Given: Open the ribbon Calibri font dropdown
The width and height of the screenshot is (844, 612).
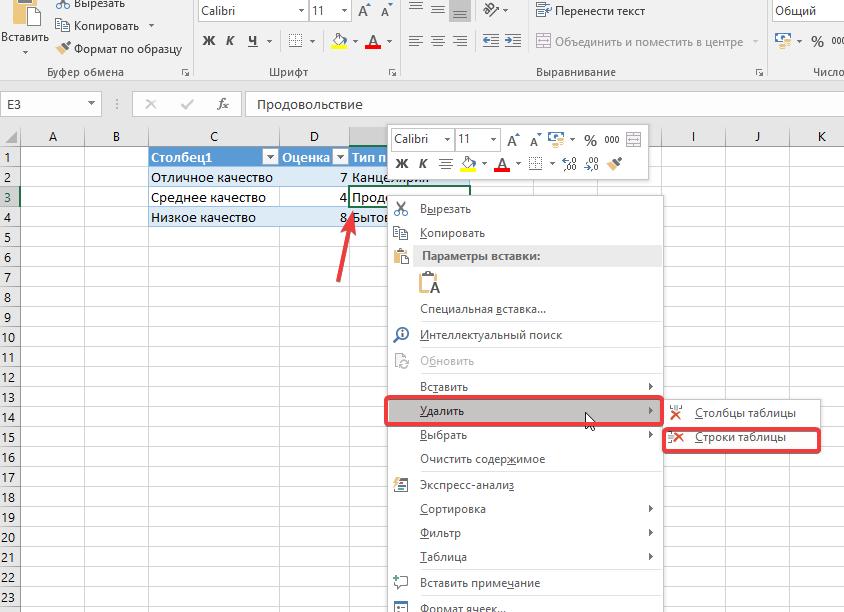Looking at the screenshot, I should click(x=301, y=11).
